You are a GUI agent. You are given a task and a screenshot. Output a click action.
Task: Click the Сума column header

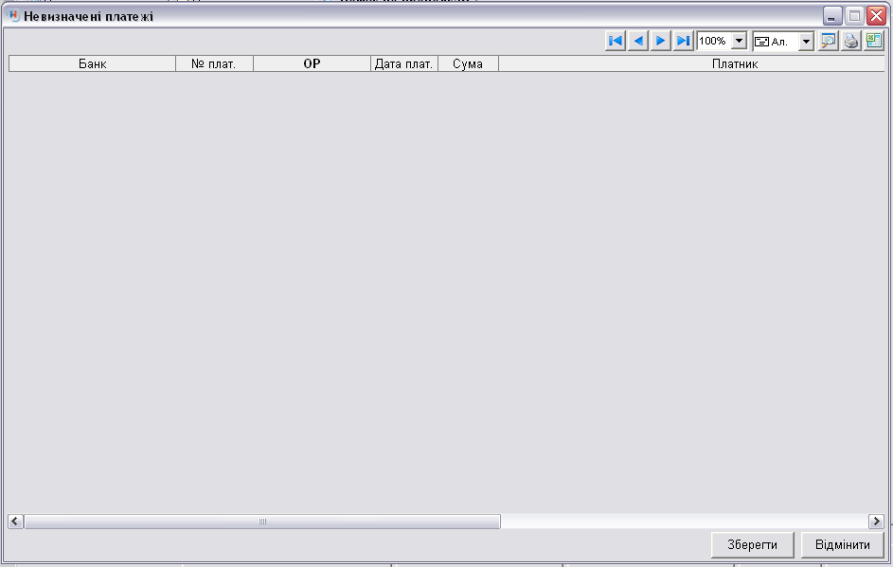pos(467,64)
